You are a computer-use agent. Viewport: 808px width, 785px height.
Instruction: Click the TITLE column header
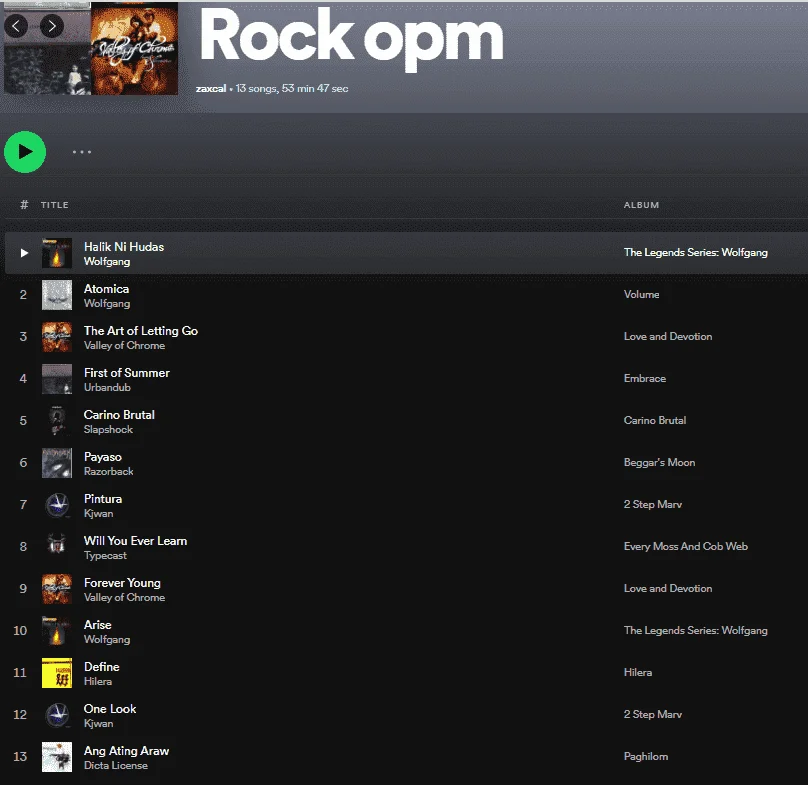(x=55, y=205)
